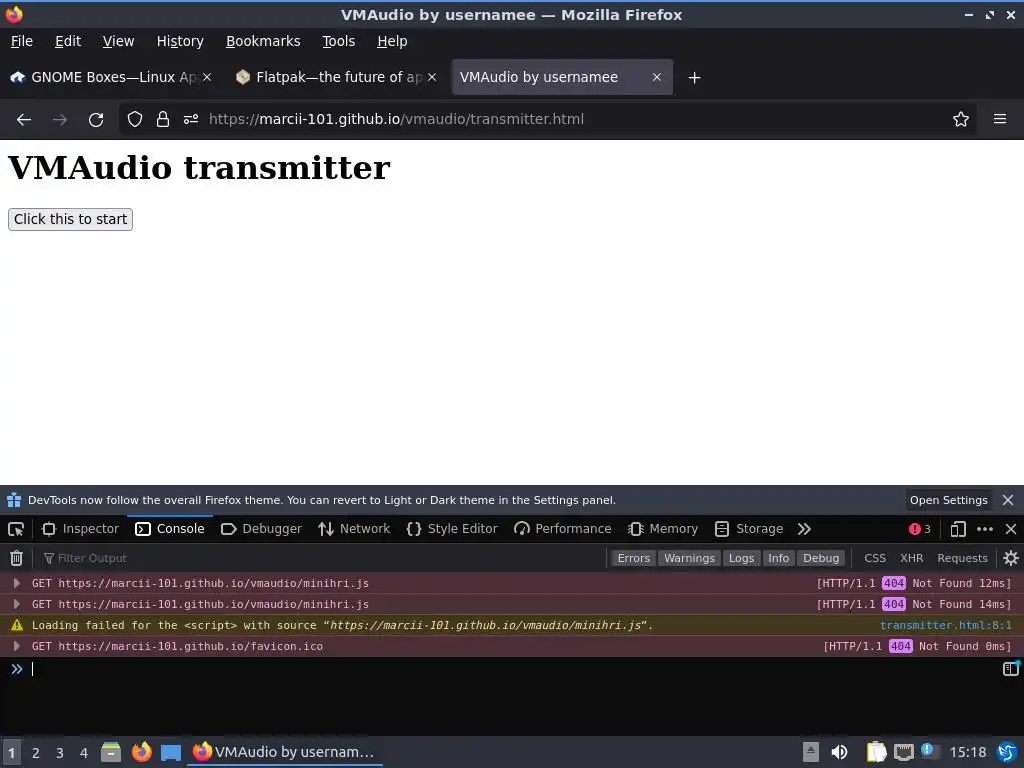Open console settings gear
The height and width of the screenshot is (768, 1024).
click(1011, 558)
